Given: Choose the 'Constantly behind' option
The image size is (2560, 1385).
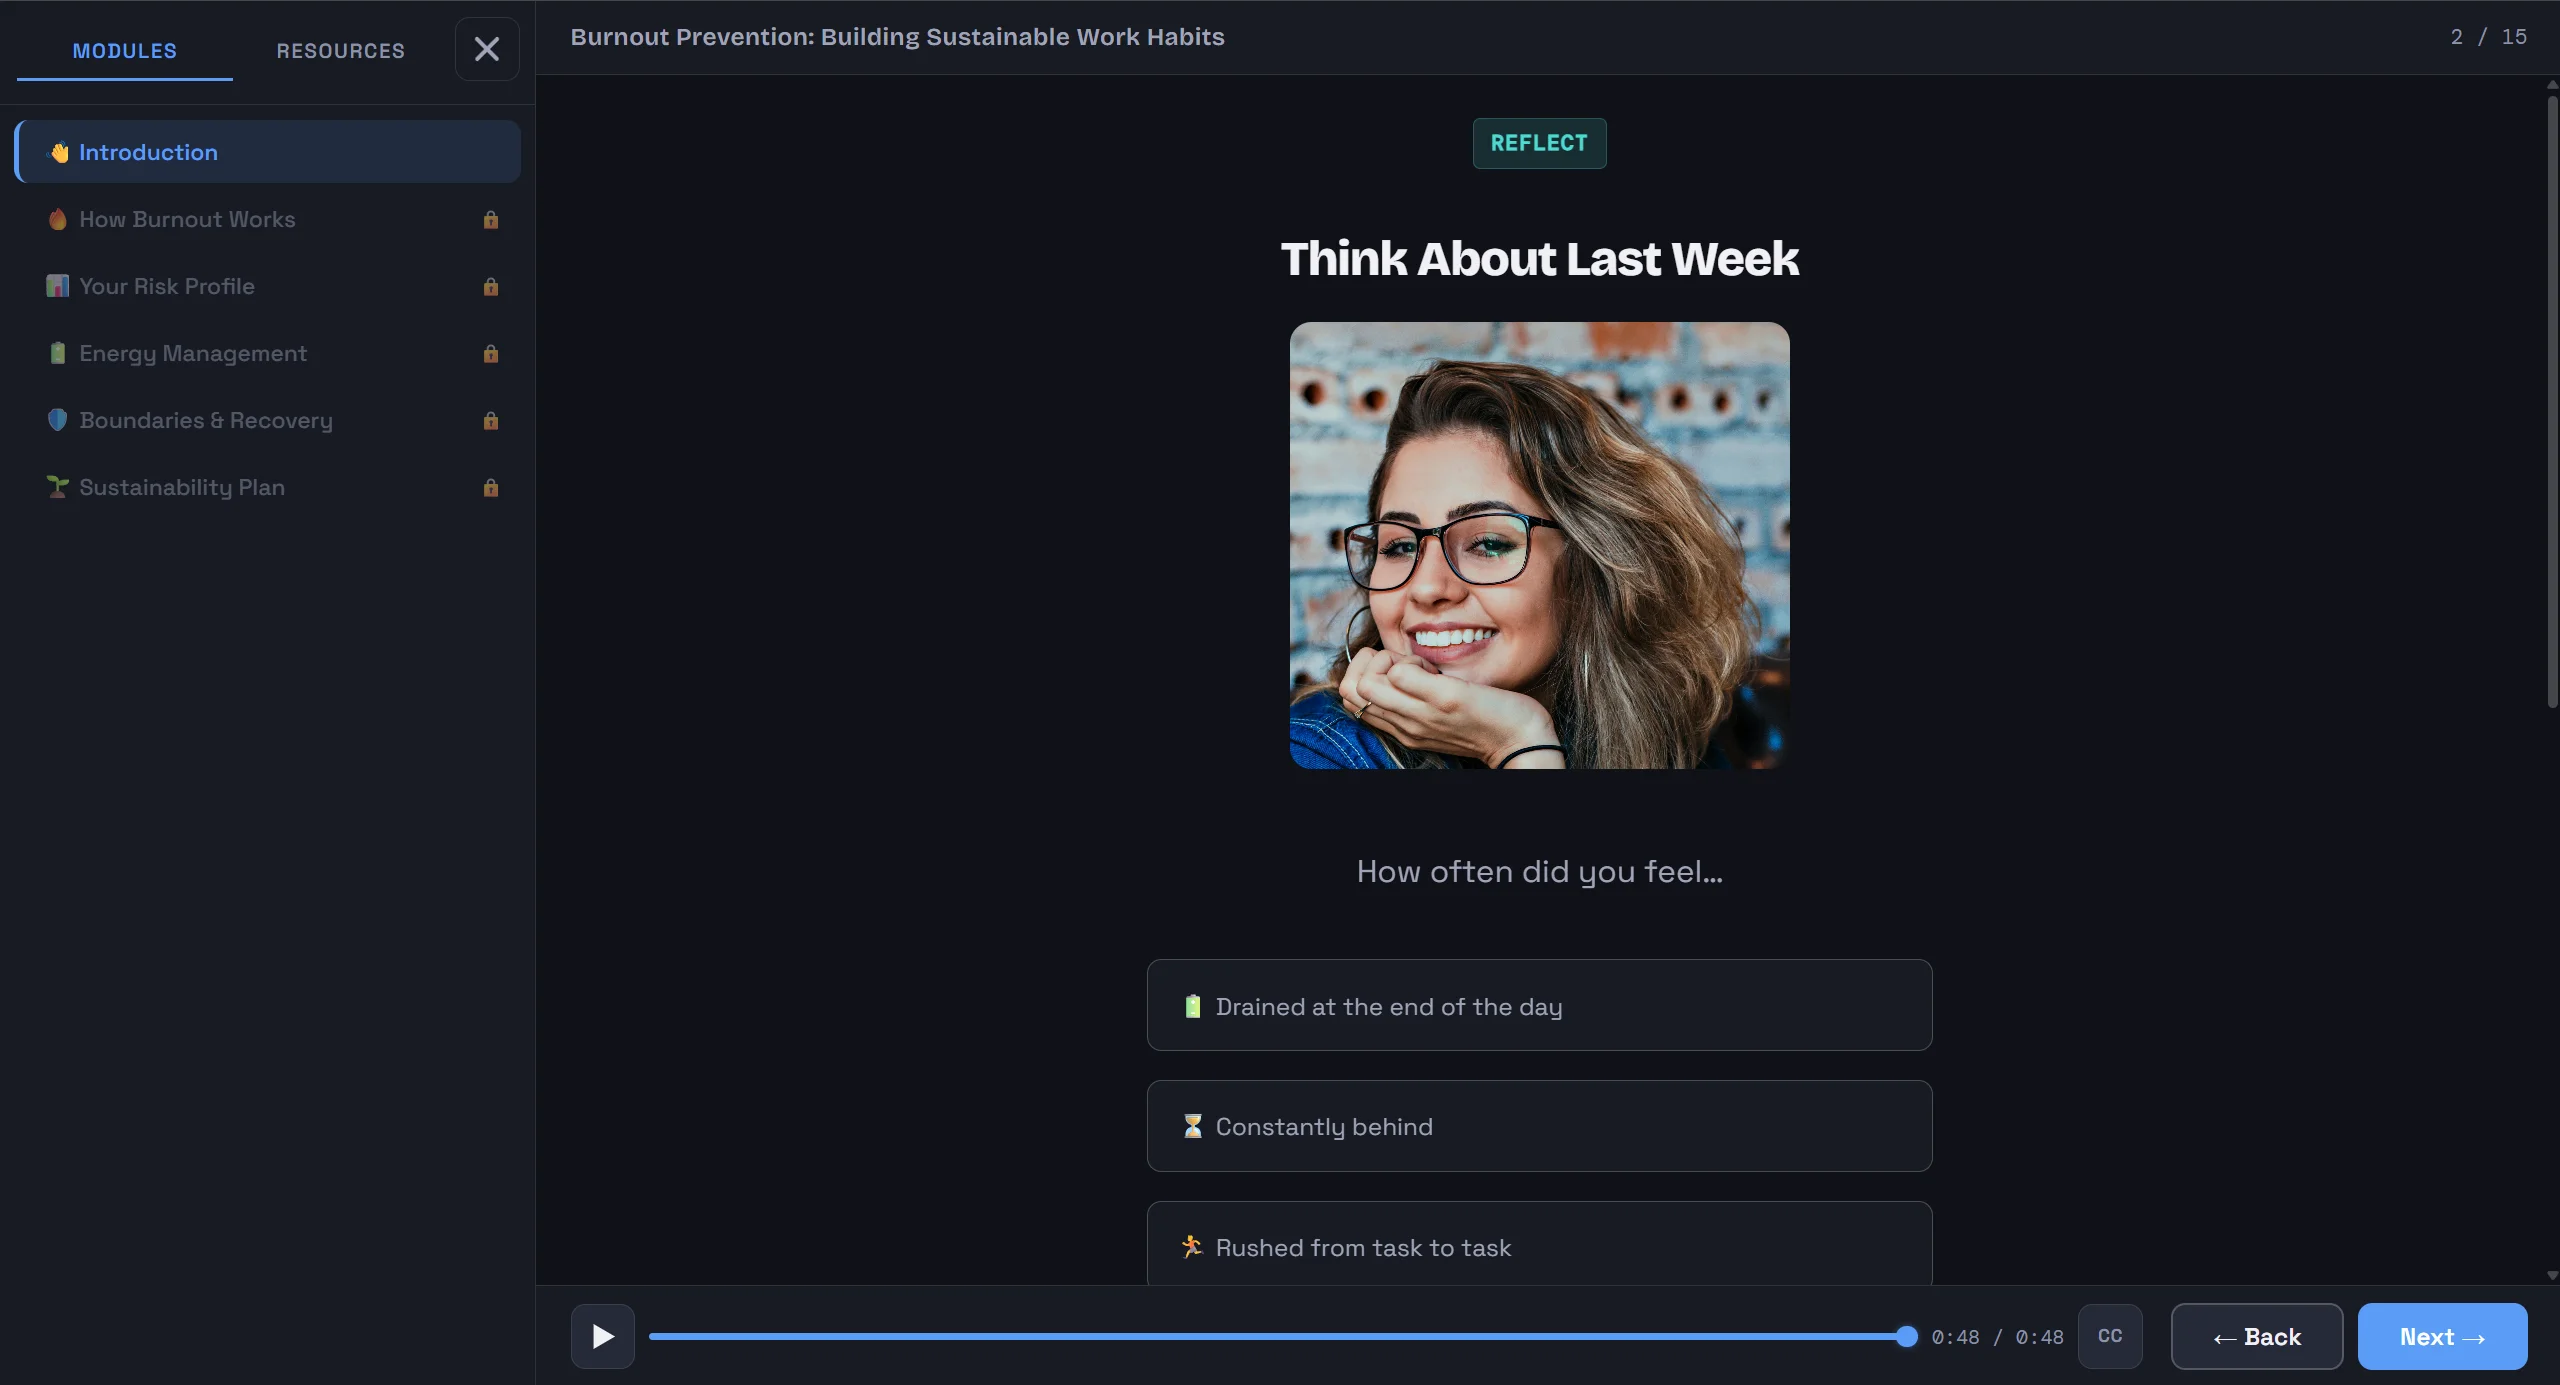Looking at the screenshot, I should click(x=1539, y=1126).
